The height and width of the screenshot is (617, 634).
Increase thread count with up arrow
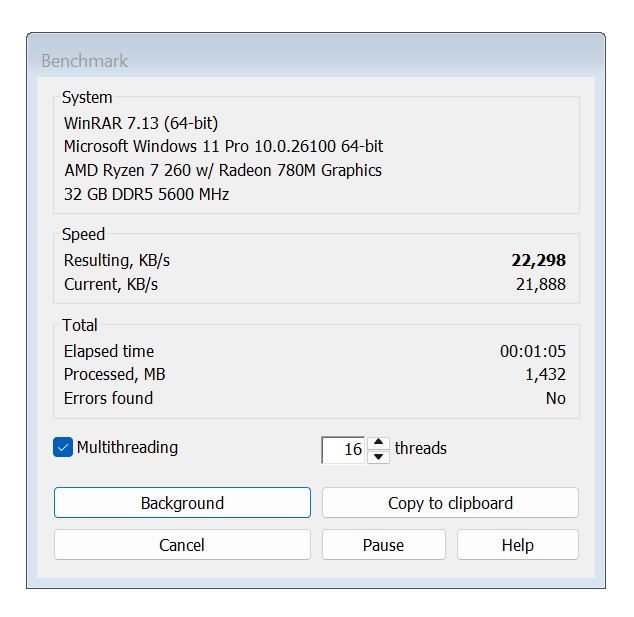click(x=378, y=443)
